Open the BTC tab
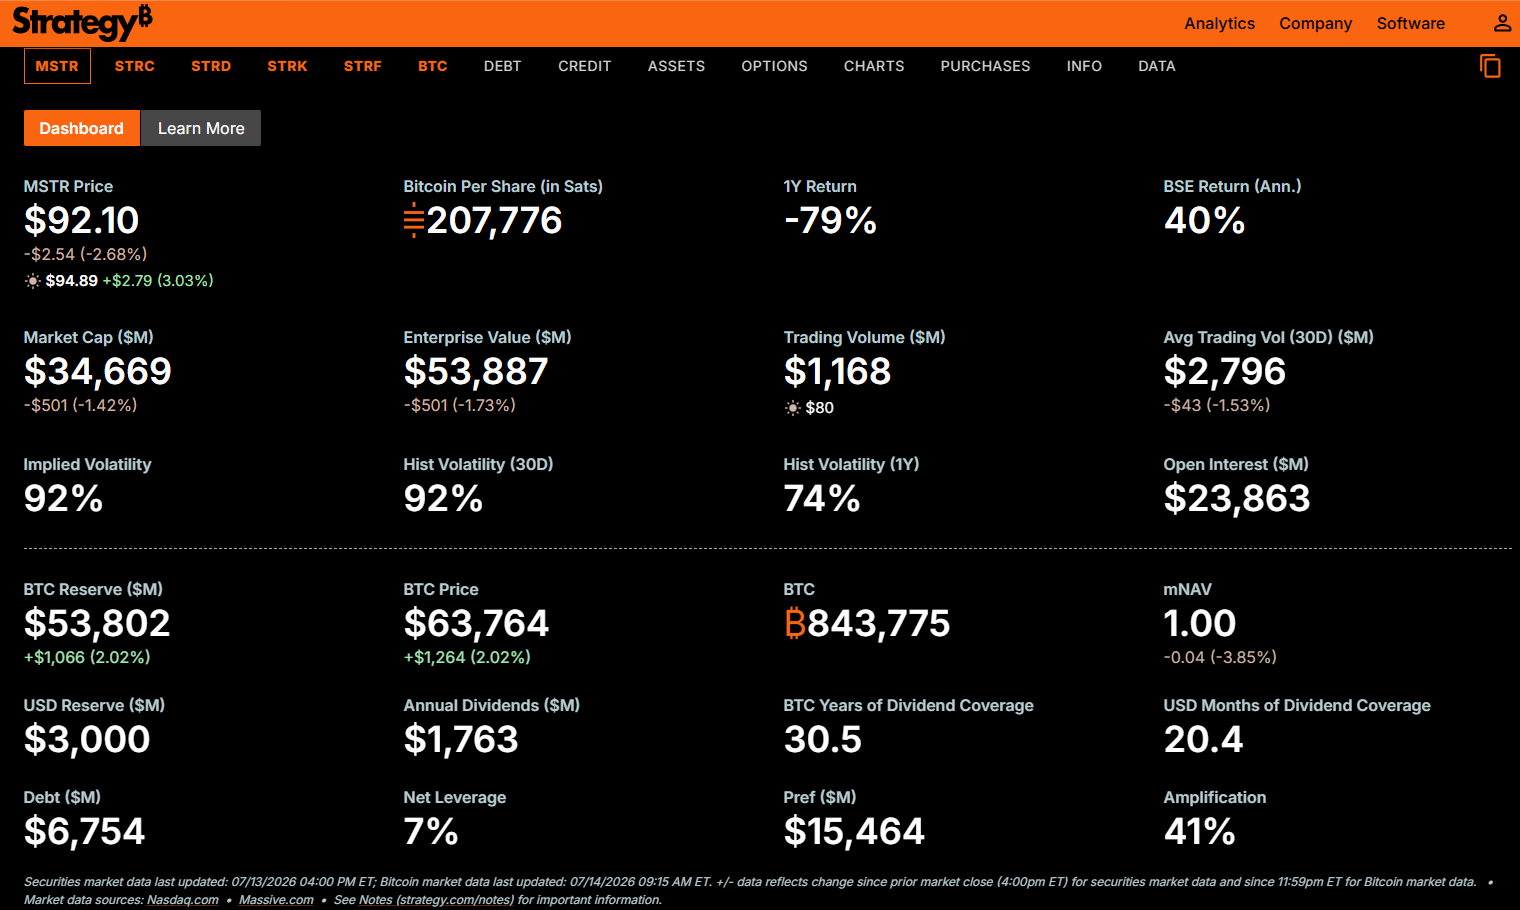Image resolution: width=1520 pixels, height=910 pixels. click(433, 66)
